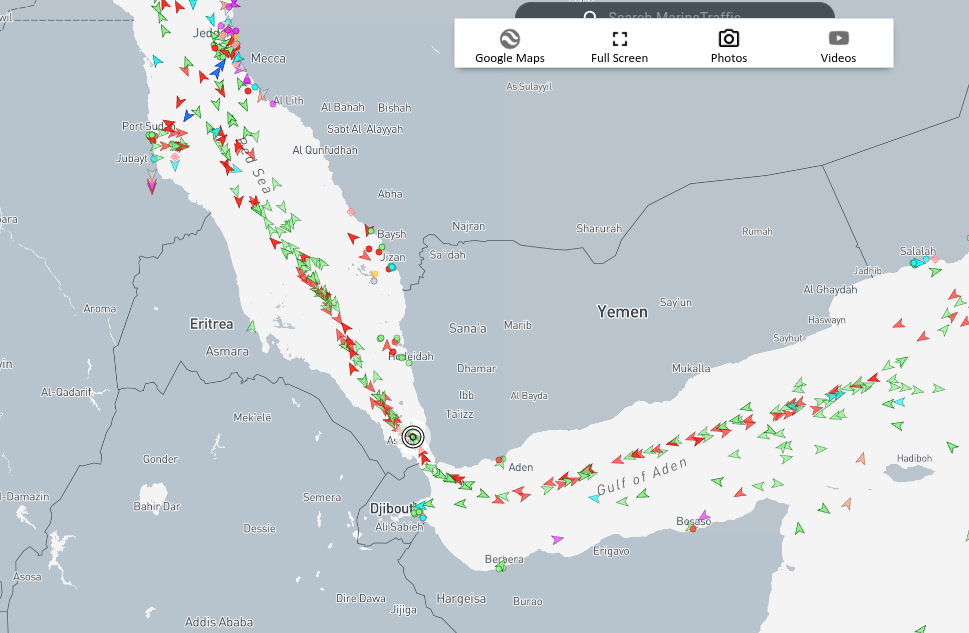Click the camera Photos icon
This screenshot has height=633, width=969.
(x=729, y=38)
